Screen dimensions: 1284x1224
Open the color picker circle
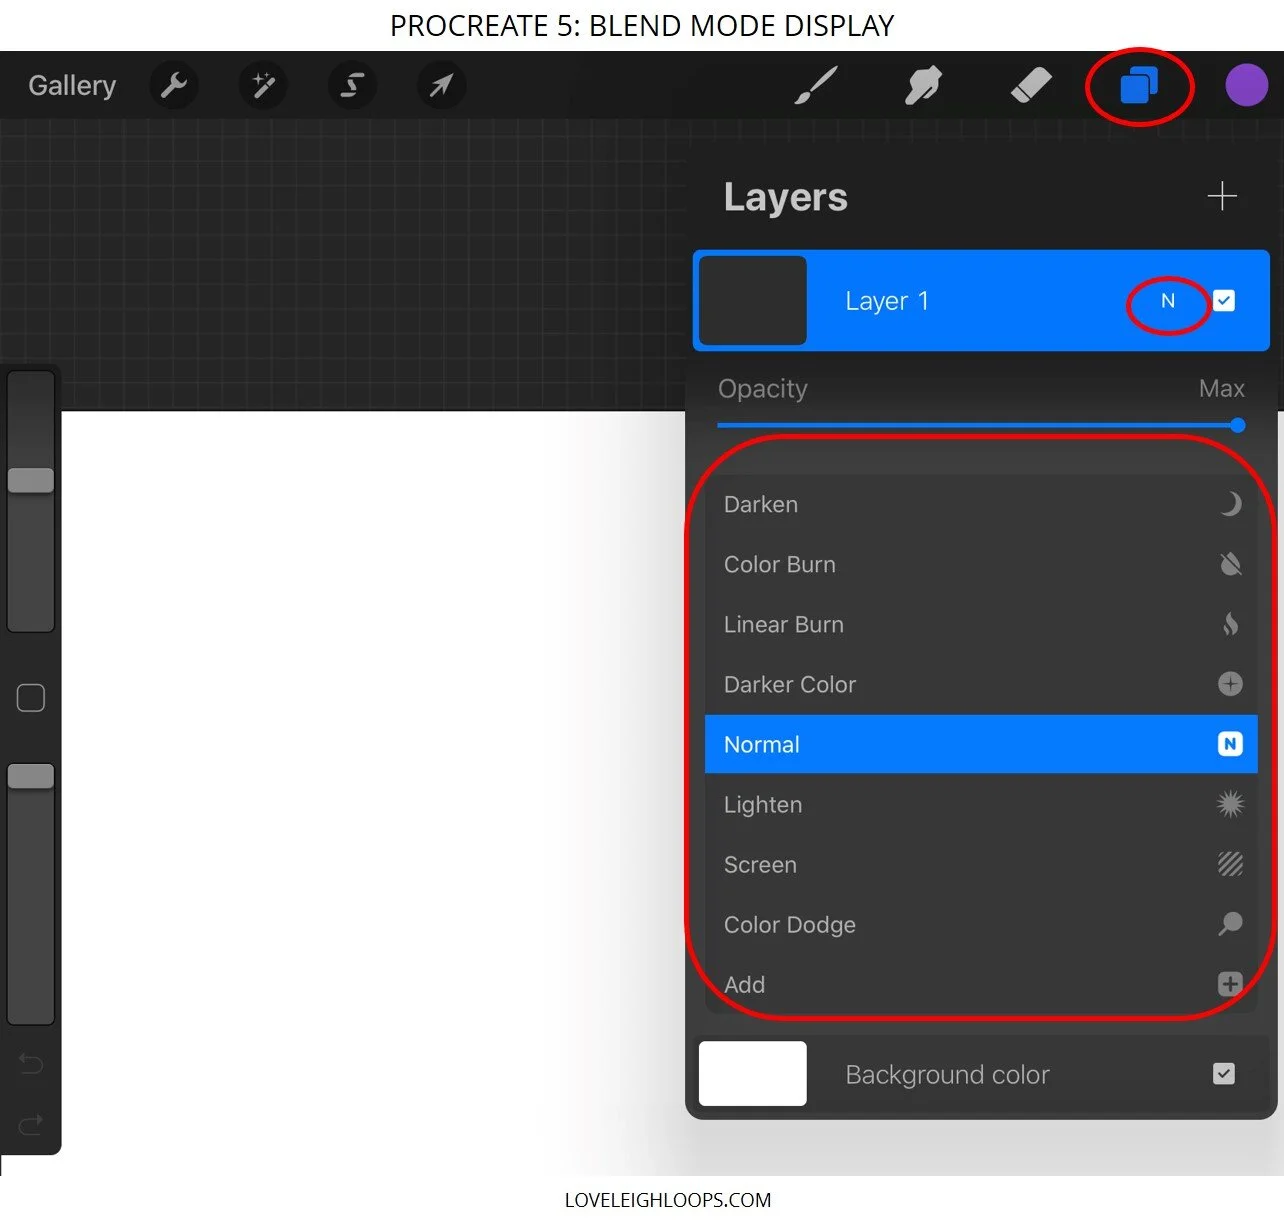coord(1246,85)
